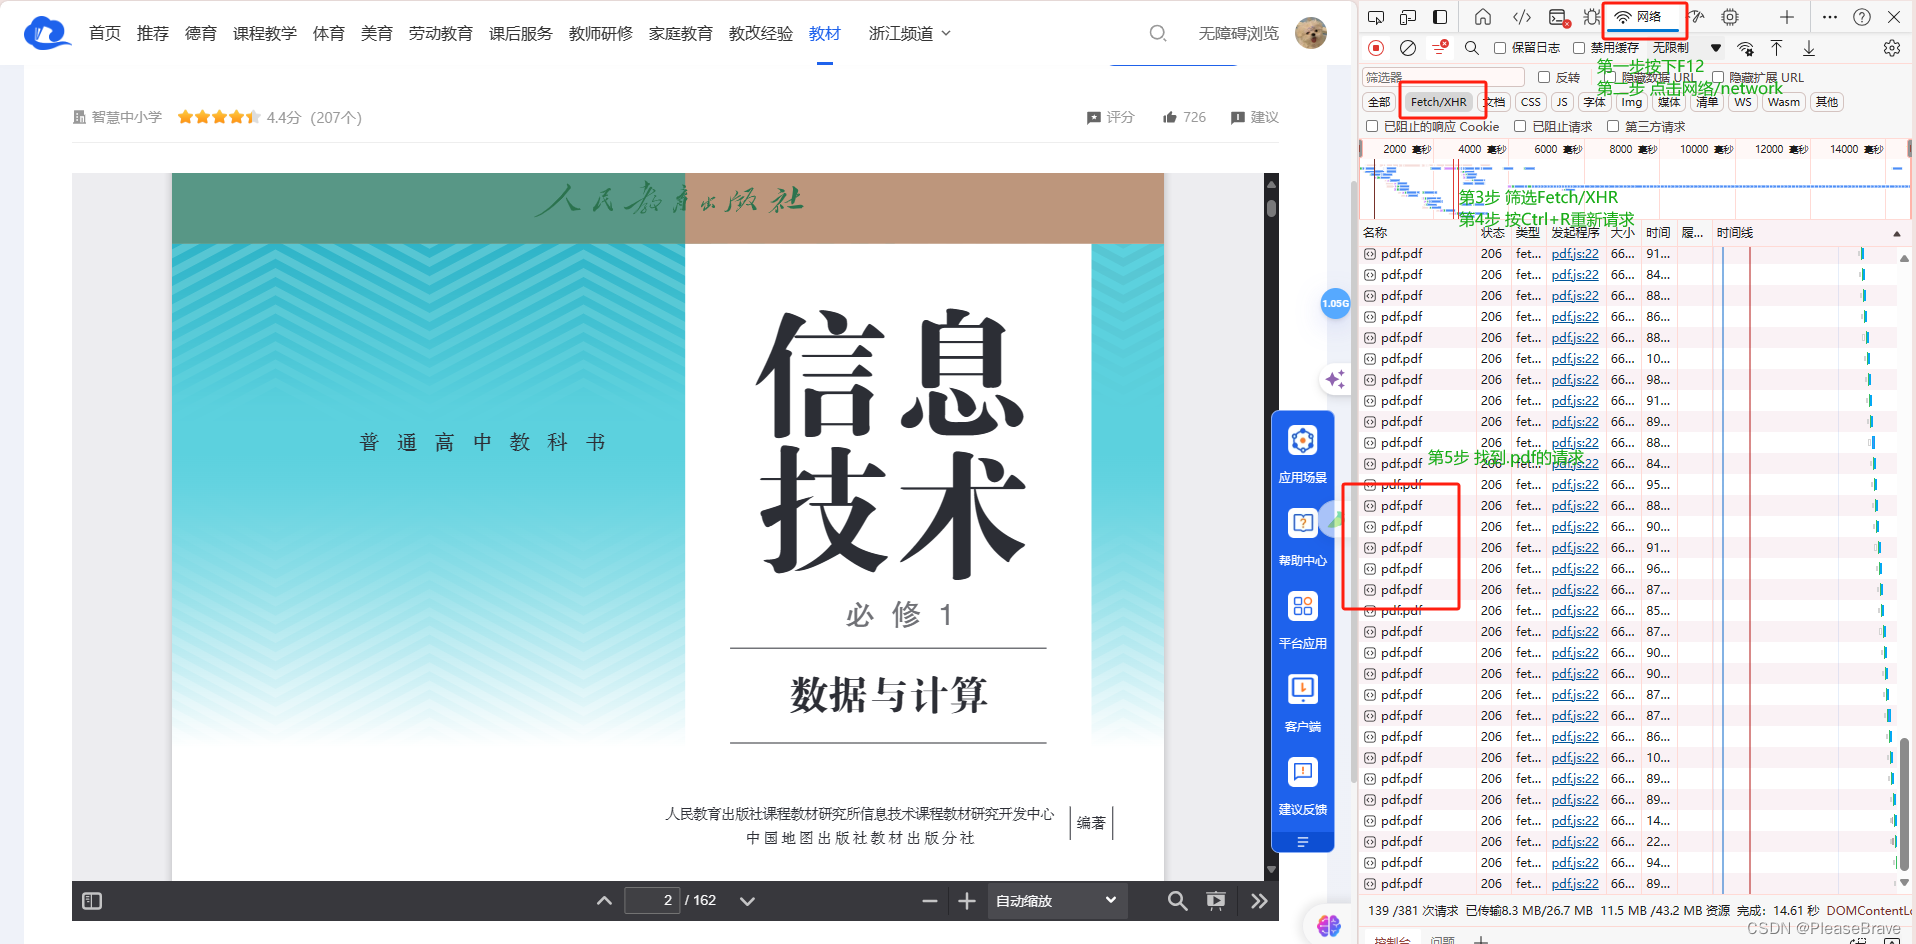Open the Performance panel icon
This screenshot has width=1916, height=944.
coord(1697,17)
